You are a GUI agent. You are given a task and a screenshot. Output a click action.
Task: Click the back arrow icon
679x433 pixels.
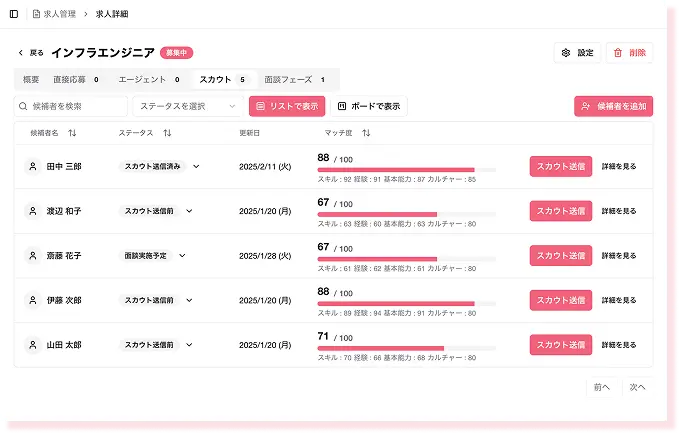21,52
